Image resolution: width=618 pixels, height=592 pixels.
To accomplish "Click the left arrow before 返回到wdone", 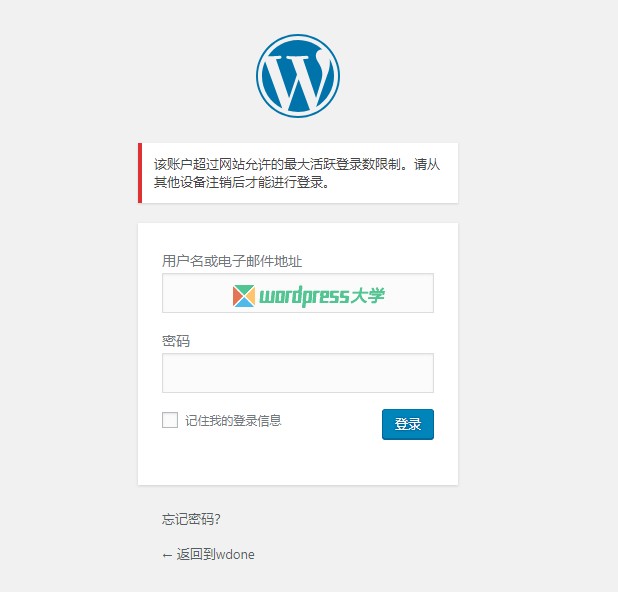I will click(x=167, y=555).
